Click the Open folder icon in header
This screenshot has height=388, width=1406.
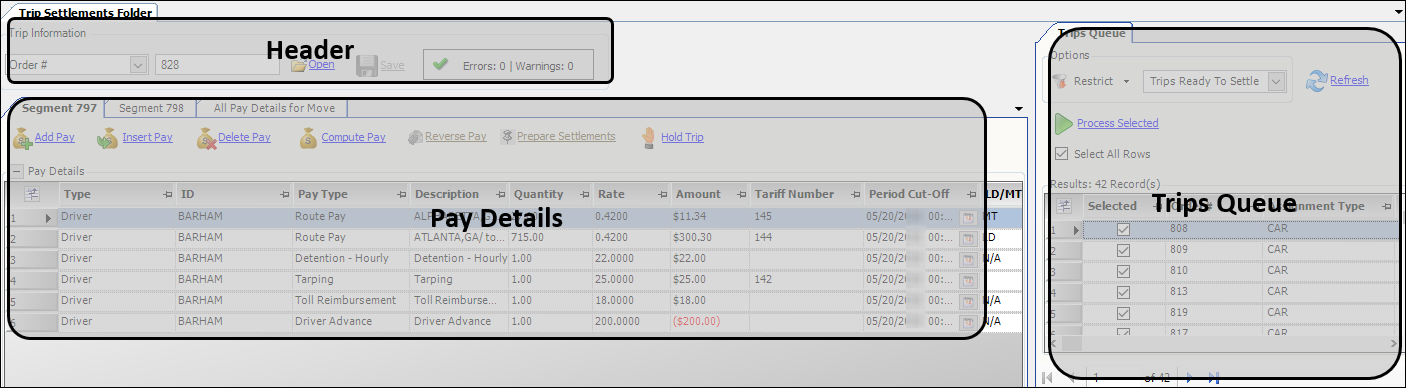click(298, 65)
